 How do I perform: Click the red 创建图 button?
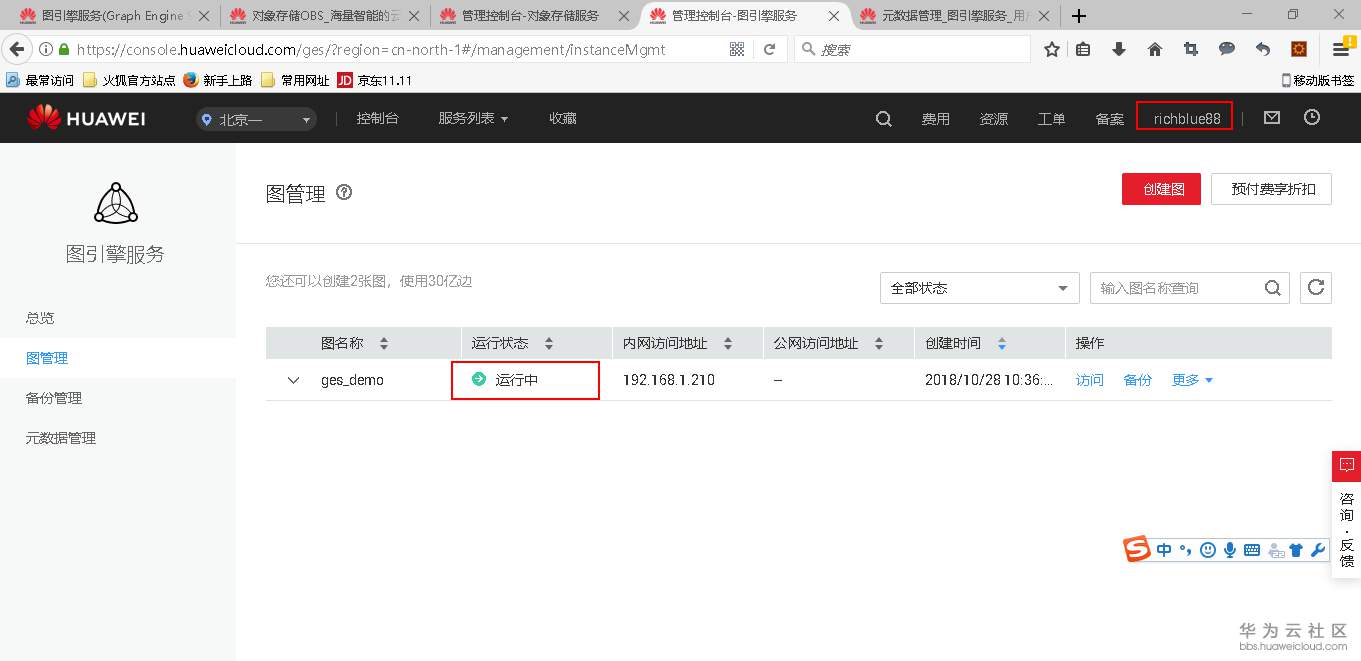(x=1161, y=188)
